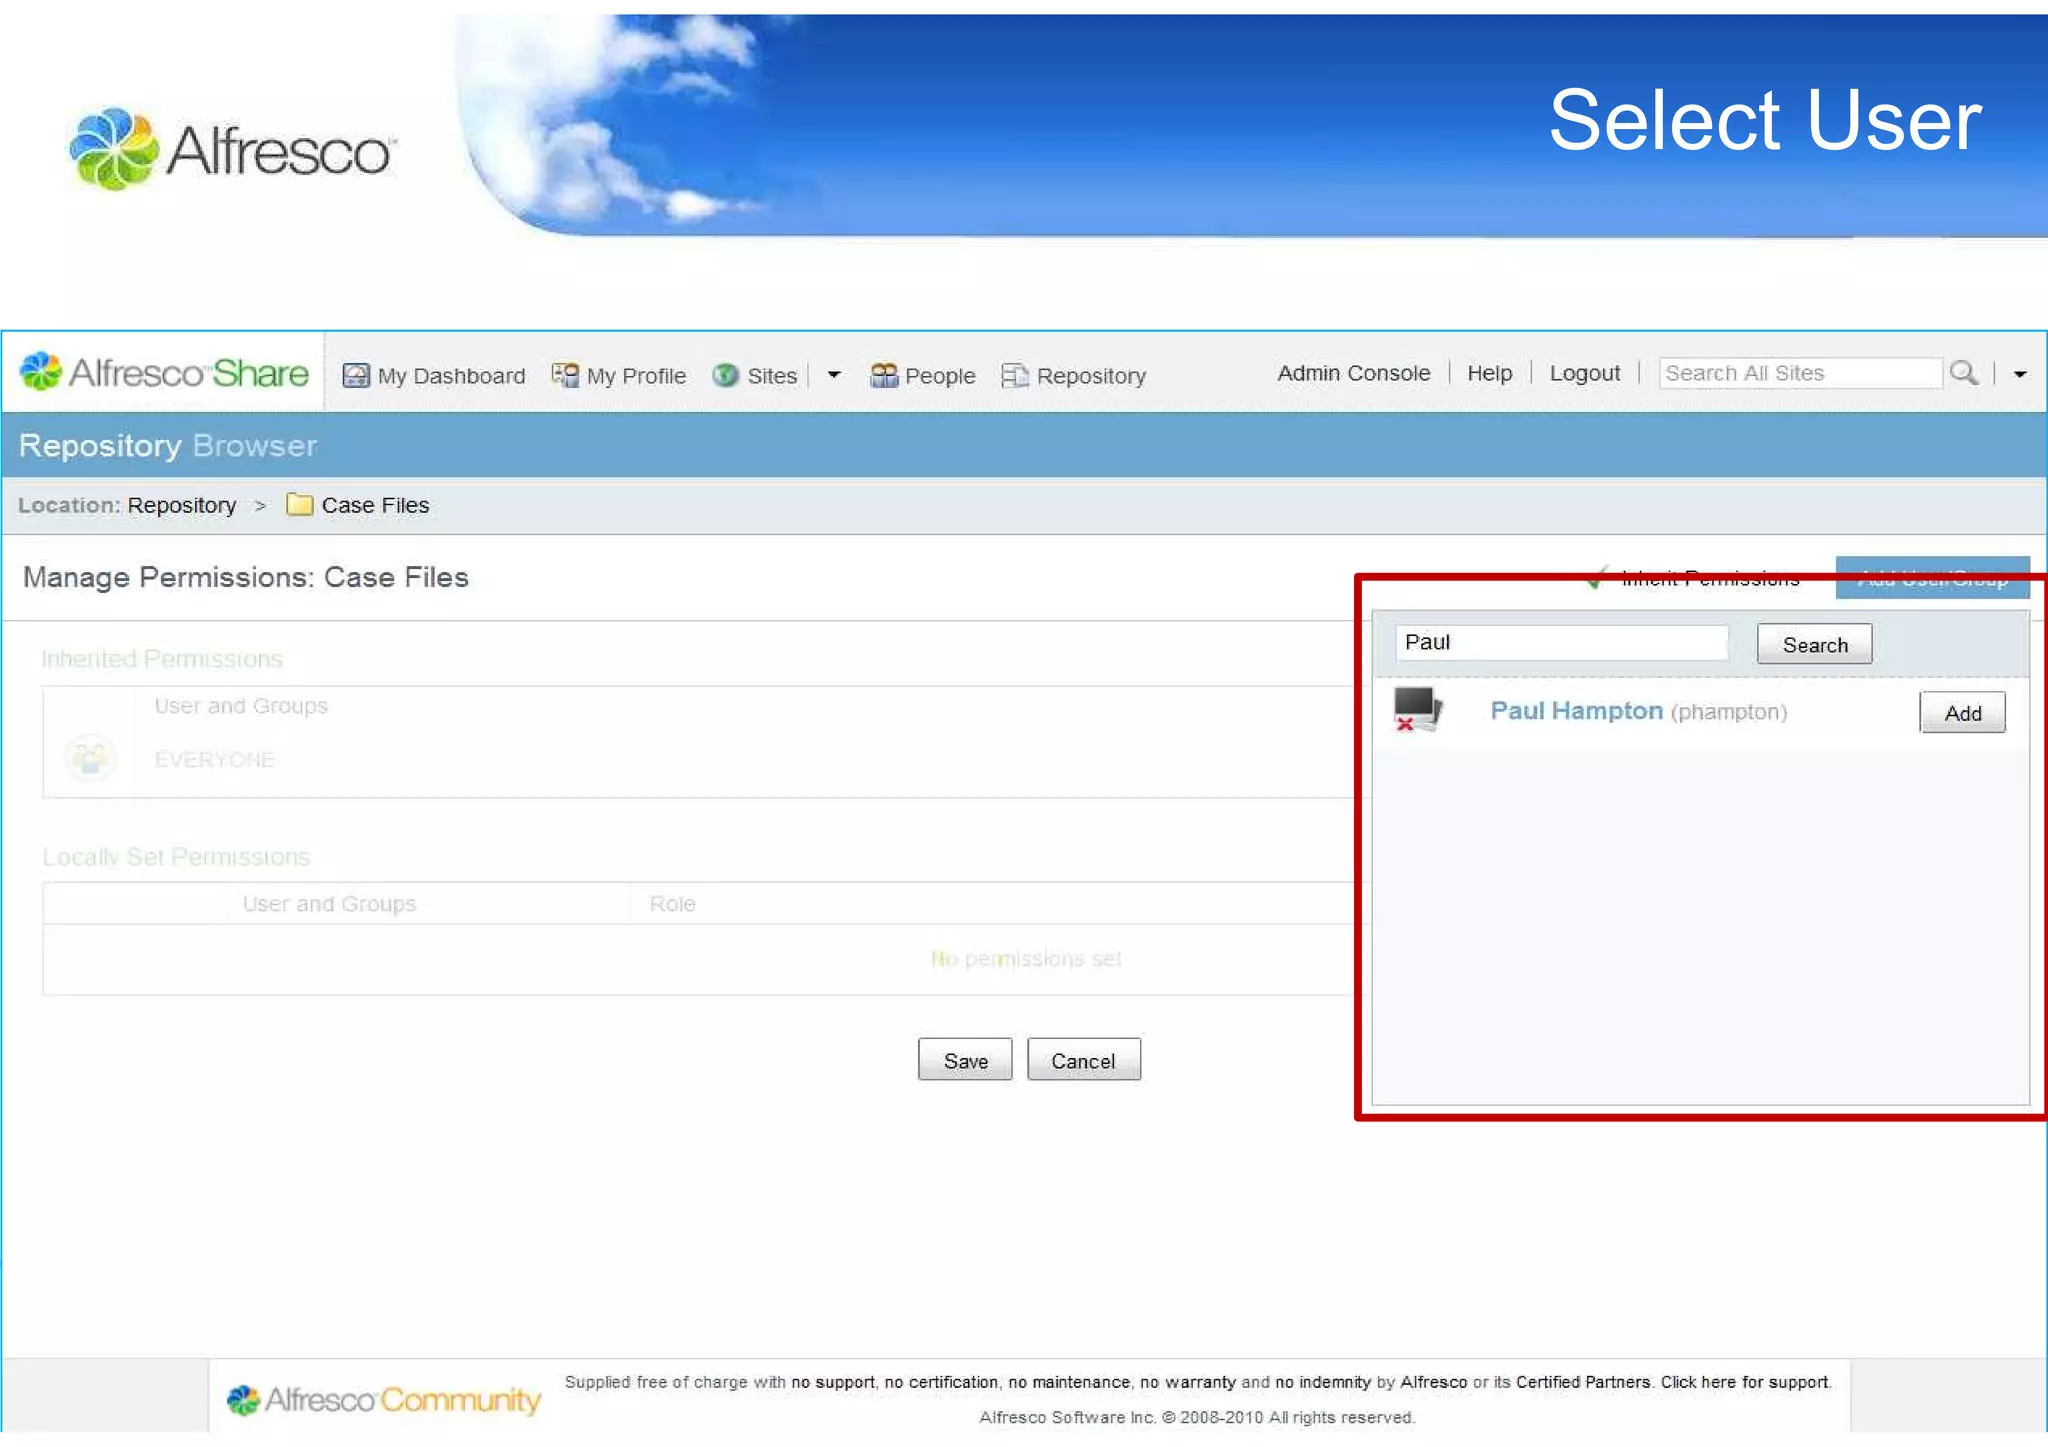Click the People icon
Viewport: 2048px width, 1447px height.
[x=884, y=375]
